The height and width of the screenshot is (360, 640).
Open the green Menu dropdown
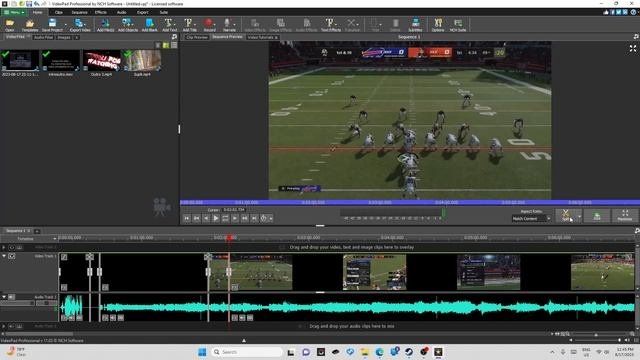coord(14,12)
